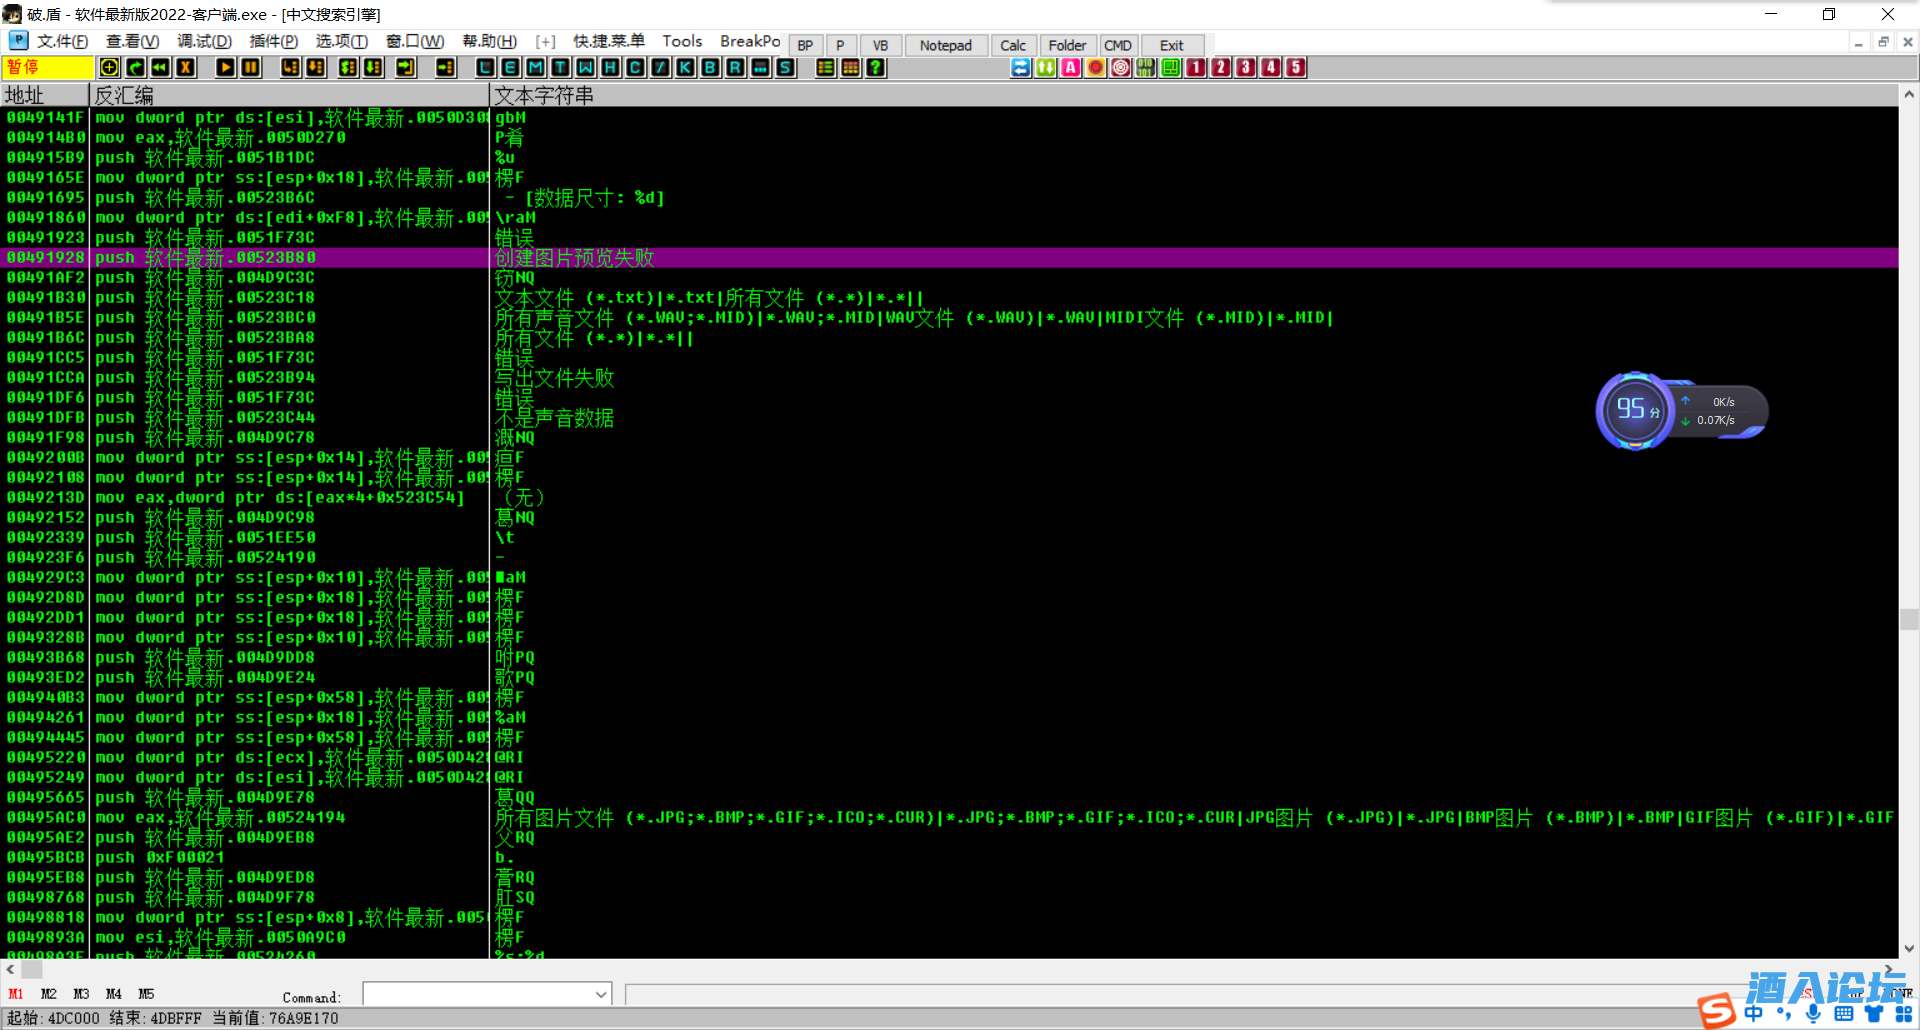The height and width of the screenshot is (1030, 1920).
Task: Switch to the M2 tab
Action: pos(48,994)
